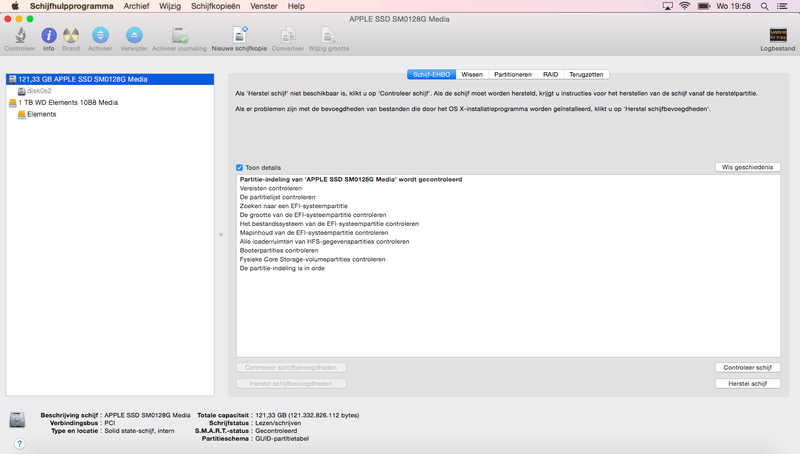Open the Schijfkopieën menu

pyautogui.click(x=215, y=6)
